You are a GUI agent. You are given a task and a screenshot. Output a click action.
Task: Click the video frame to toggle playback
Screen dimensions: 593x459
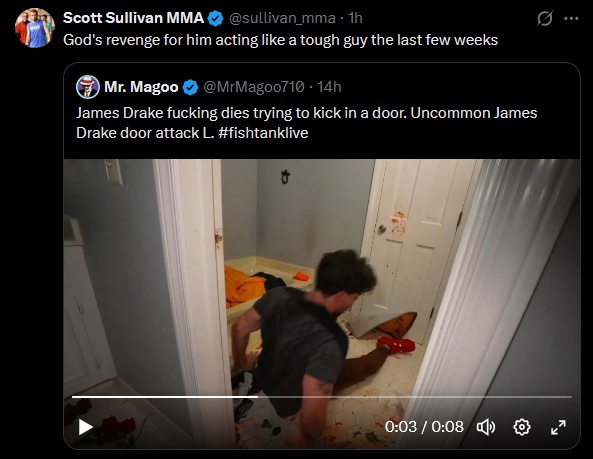(x=321, y=276)
